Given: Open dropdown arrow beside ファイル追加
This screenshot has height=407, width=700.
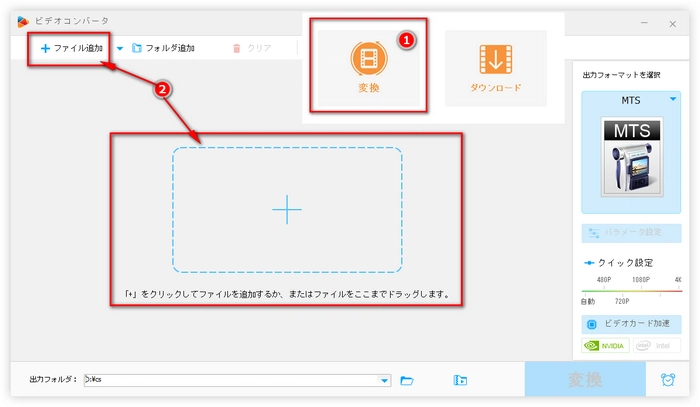Looking at the screenshot, I should click(x=120, y=48).
